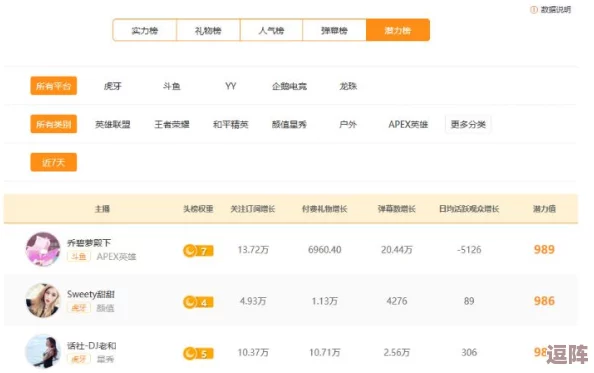This screenshot has height=373, width=594.
Task: Filter category by 颜值星秀
Action: coord(289,124)
